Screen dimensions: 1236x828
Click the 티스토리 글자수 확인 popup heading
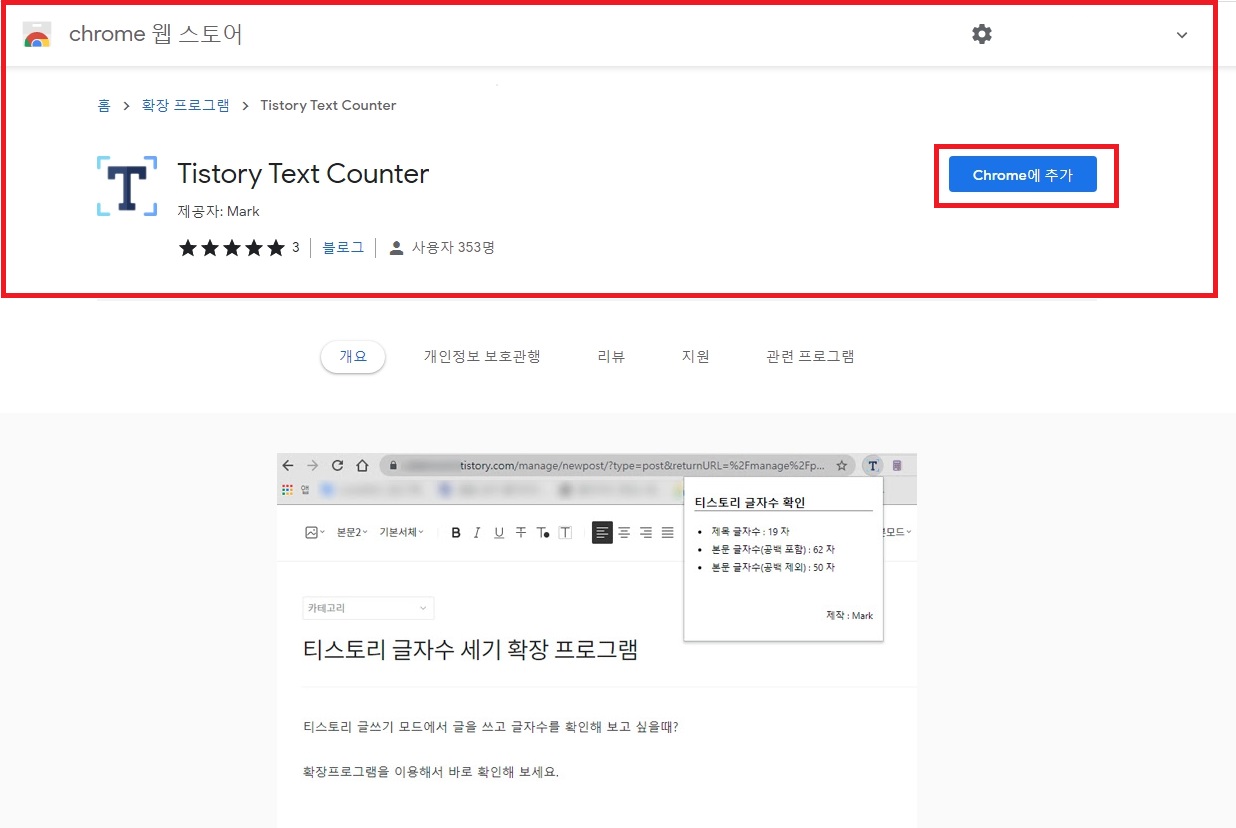750,502
